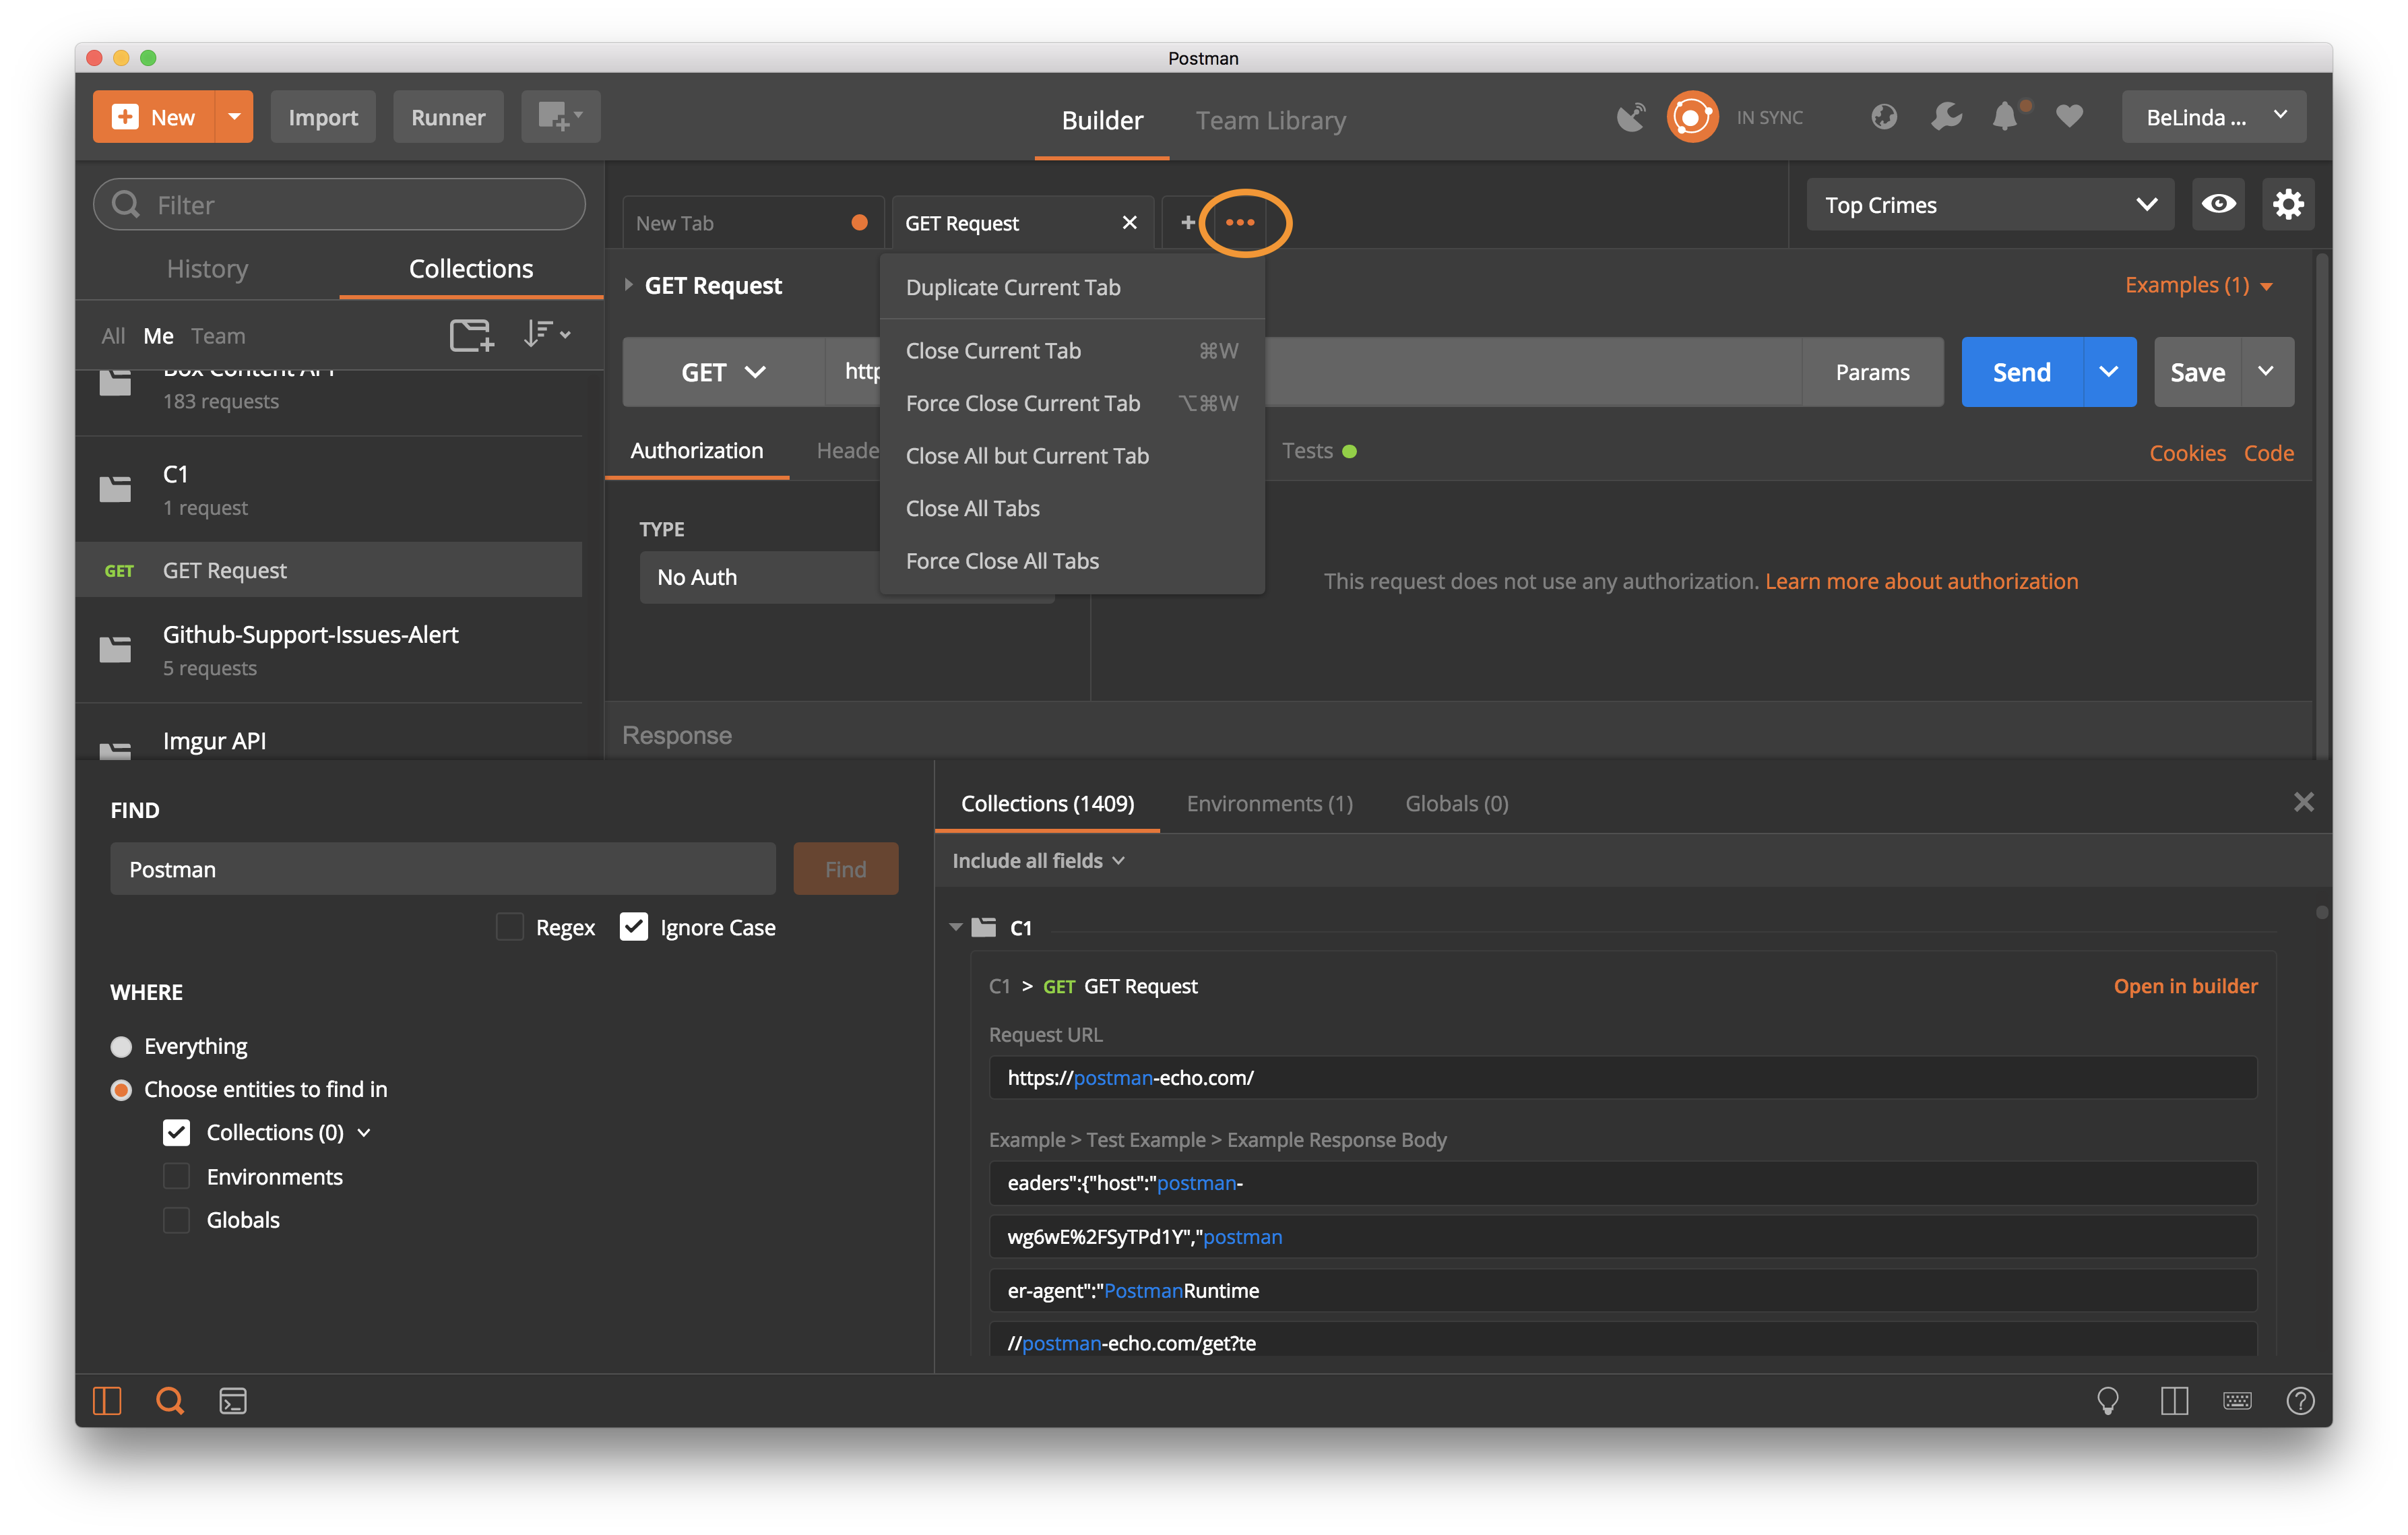Choose Force Close All Tabs
2408x1535 pixels.
(1072, 561)
